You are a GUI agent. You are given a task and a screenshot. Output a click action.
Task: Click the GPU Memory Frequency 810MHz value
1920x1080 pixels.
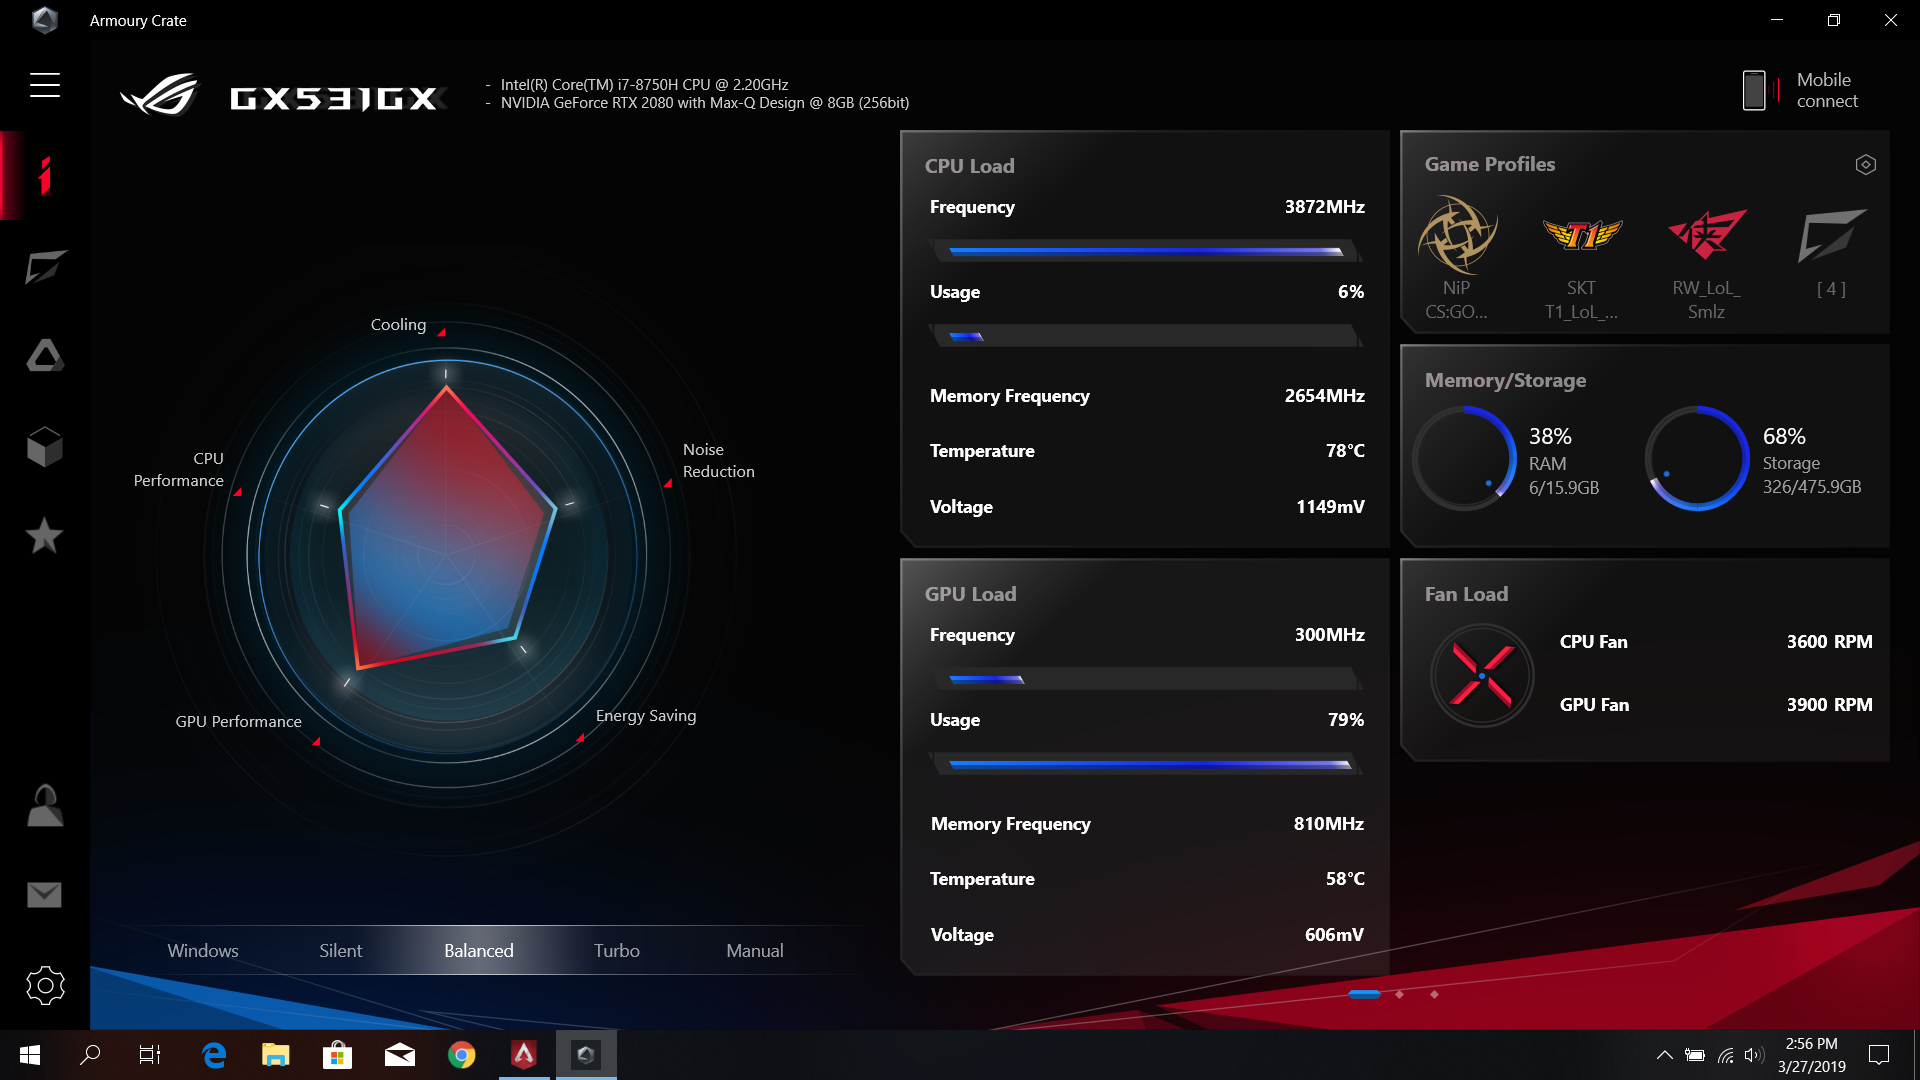(1328, 824)
